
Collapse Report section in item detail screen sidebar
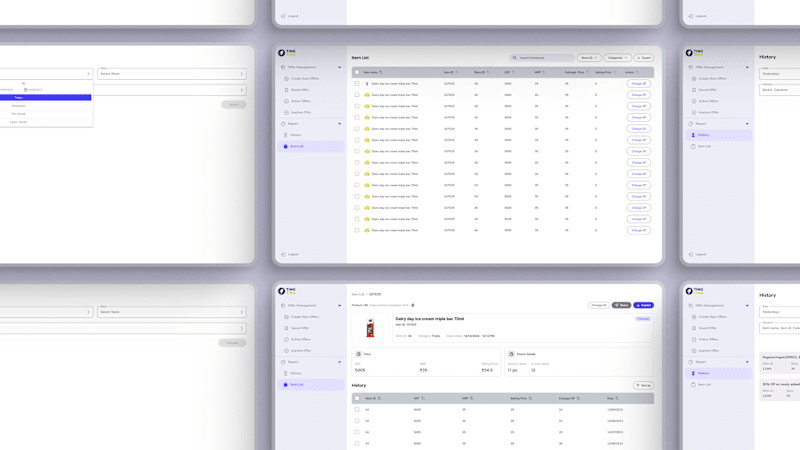(339, 362)
